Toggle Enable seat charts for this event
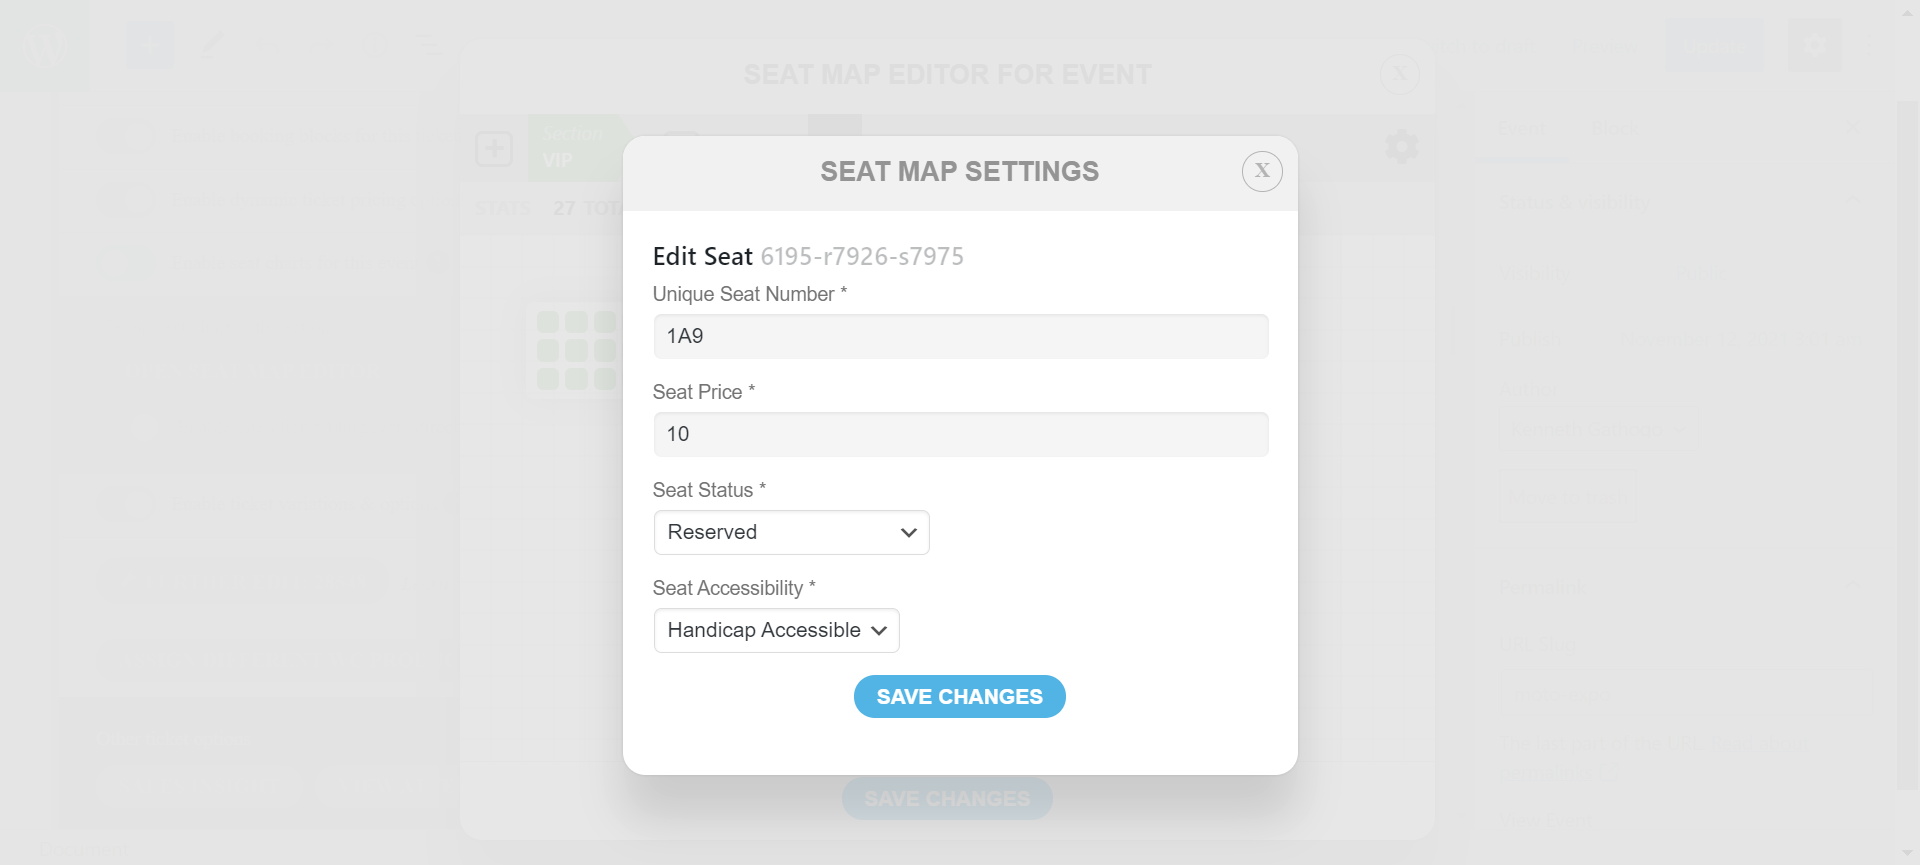This screenshot has width=1920, height=865. pyautogui.click(x=127, y=264)
